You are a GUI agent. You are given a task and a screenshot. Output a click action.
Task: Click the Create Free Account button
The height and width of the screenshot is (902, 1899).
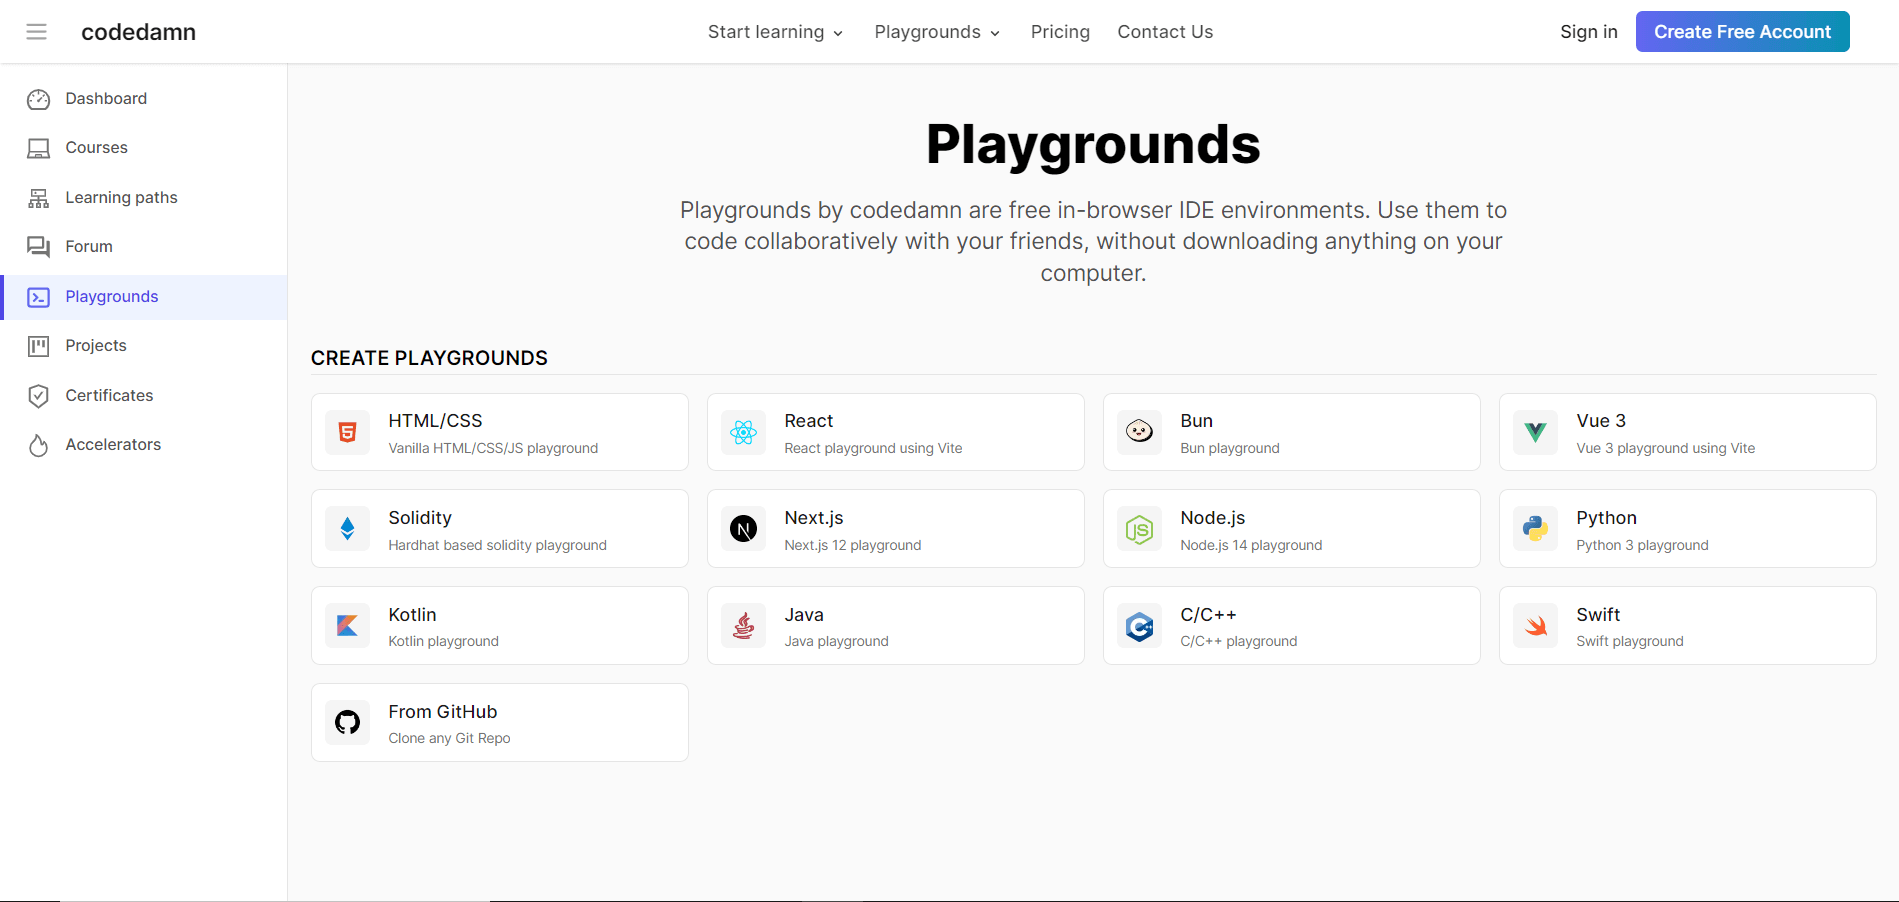pyautogui.click(x=1742, y=32)
